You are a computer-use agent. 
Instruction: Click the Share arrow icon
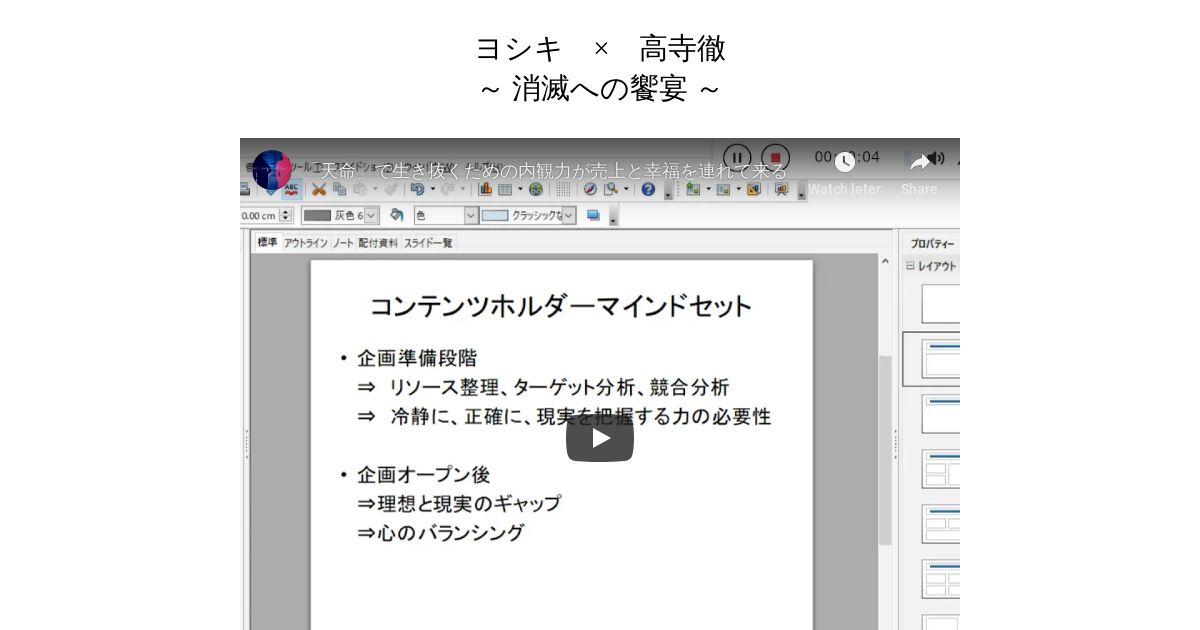point(919,162)
